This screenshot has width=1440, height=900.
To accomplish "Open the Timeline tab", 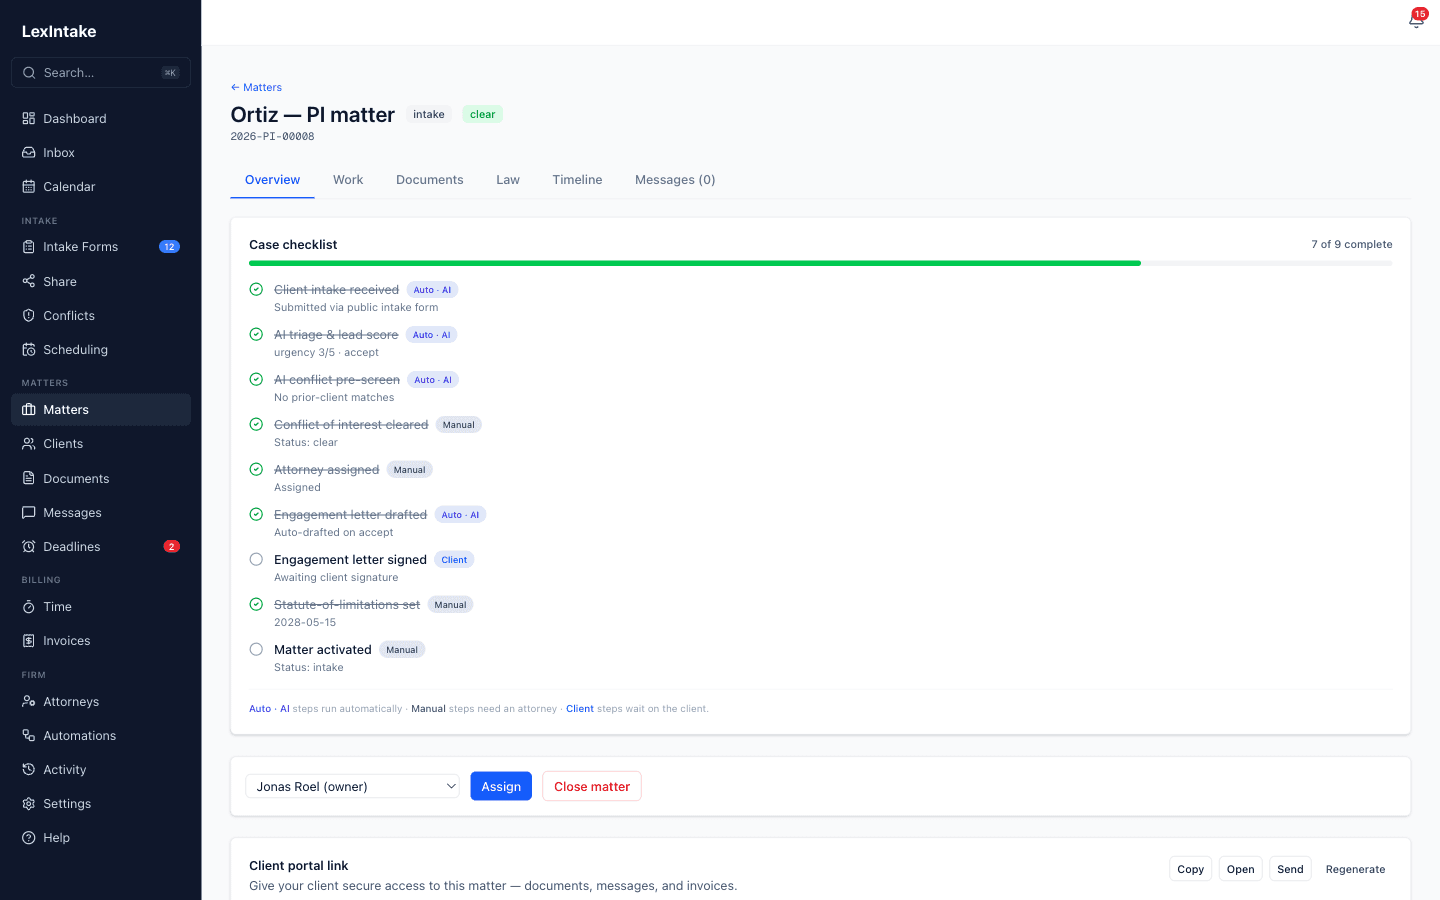I will click(x=577, y=180).
